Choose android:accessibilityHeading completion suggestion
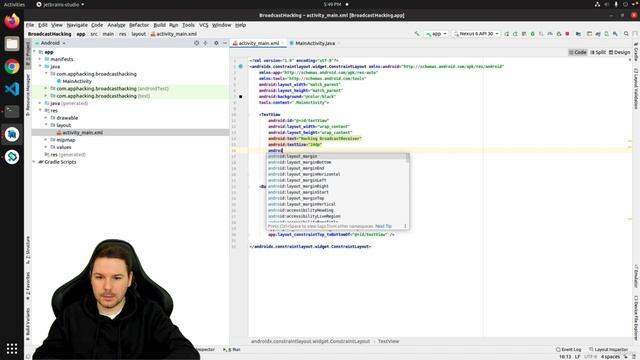Viewport: 640px width, 360px height. [x=337, y=210]
